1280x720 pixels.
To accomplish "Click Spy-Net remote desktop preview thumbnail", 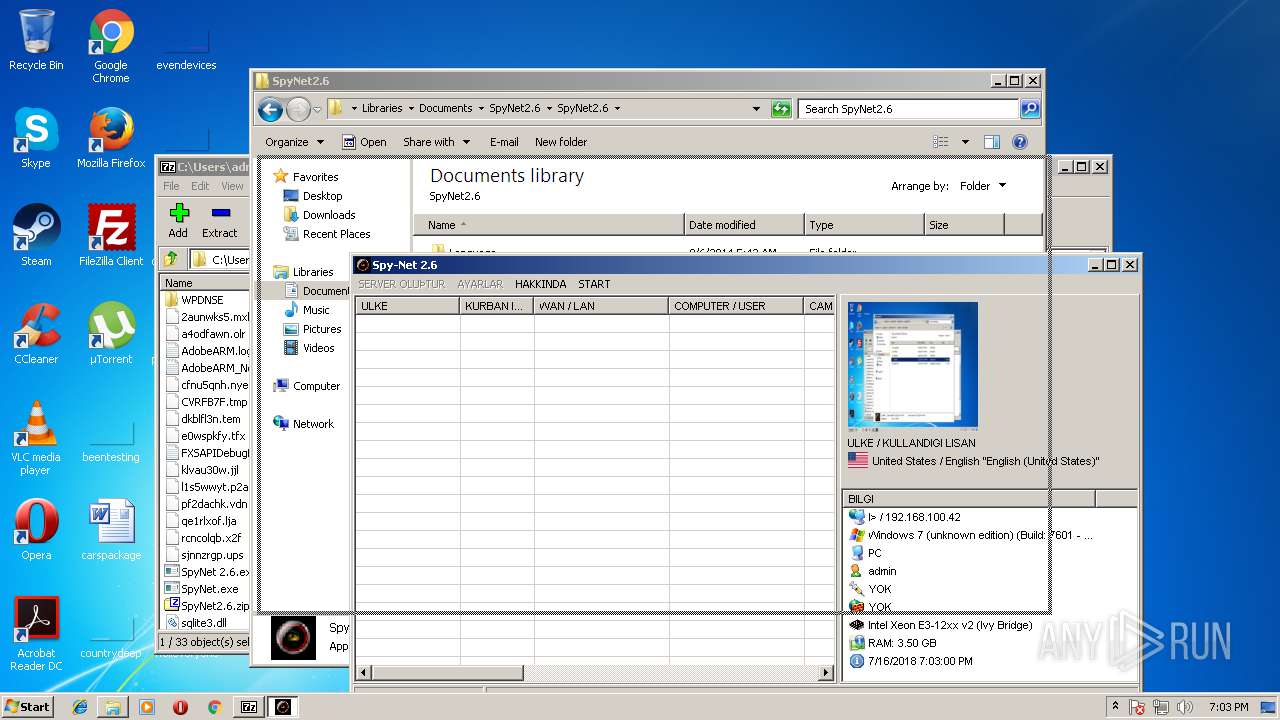I will (913, 366).
